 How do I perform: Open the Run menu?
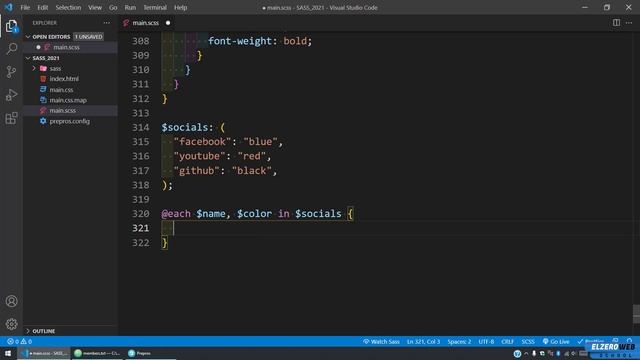click(x=130, y=7)
